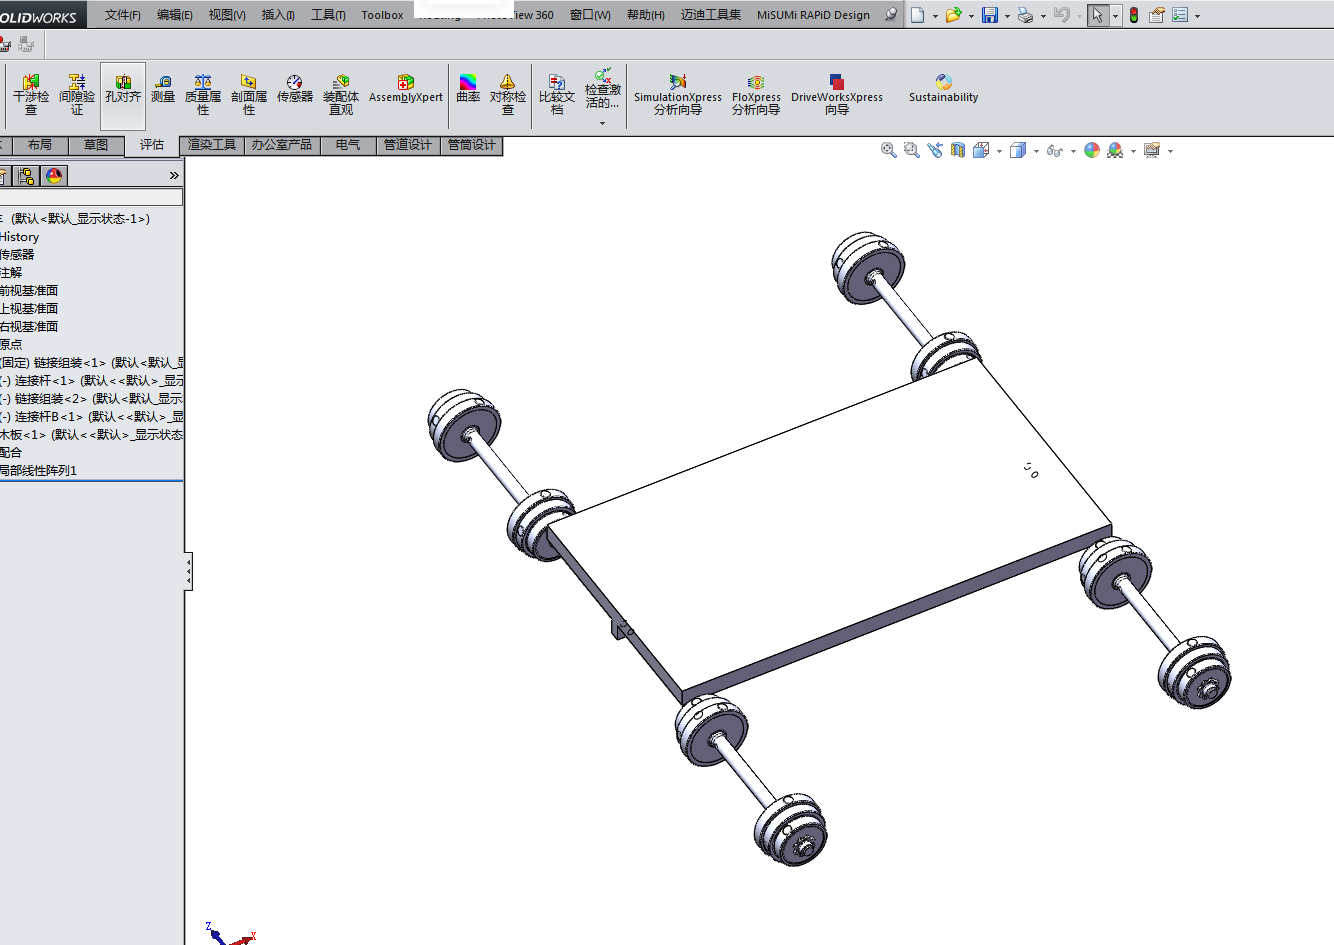1334x945 pixels.
Task: Click the feature tree filter field
Action: [x=91, y=197]
